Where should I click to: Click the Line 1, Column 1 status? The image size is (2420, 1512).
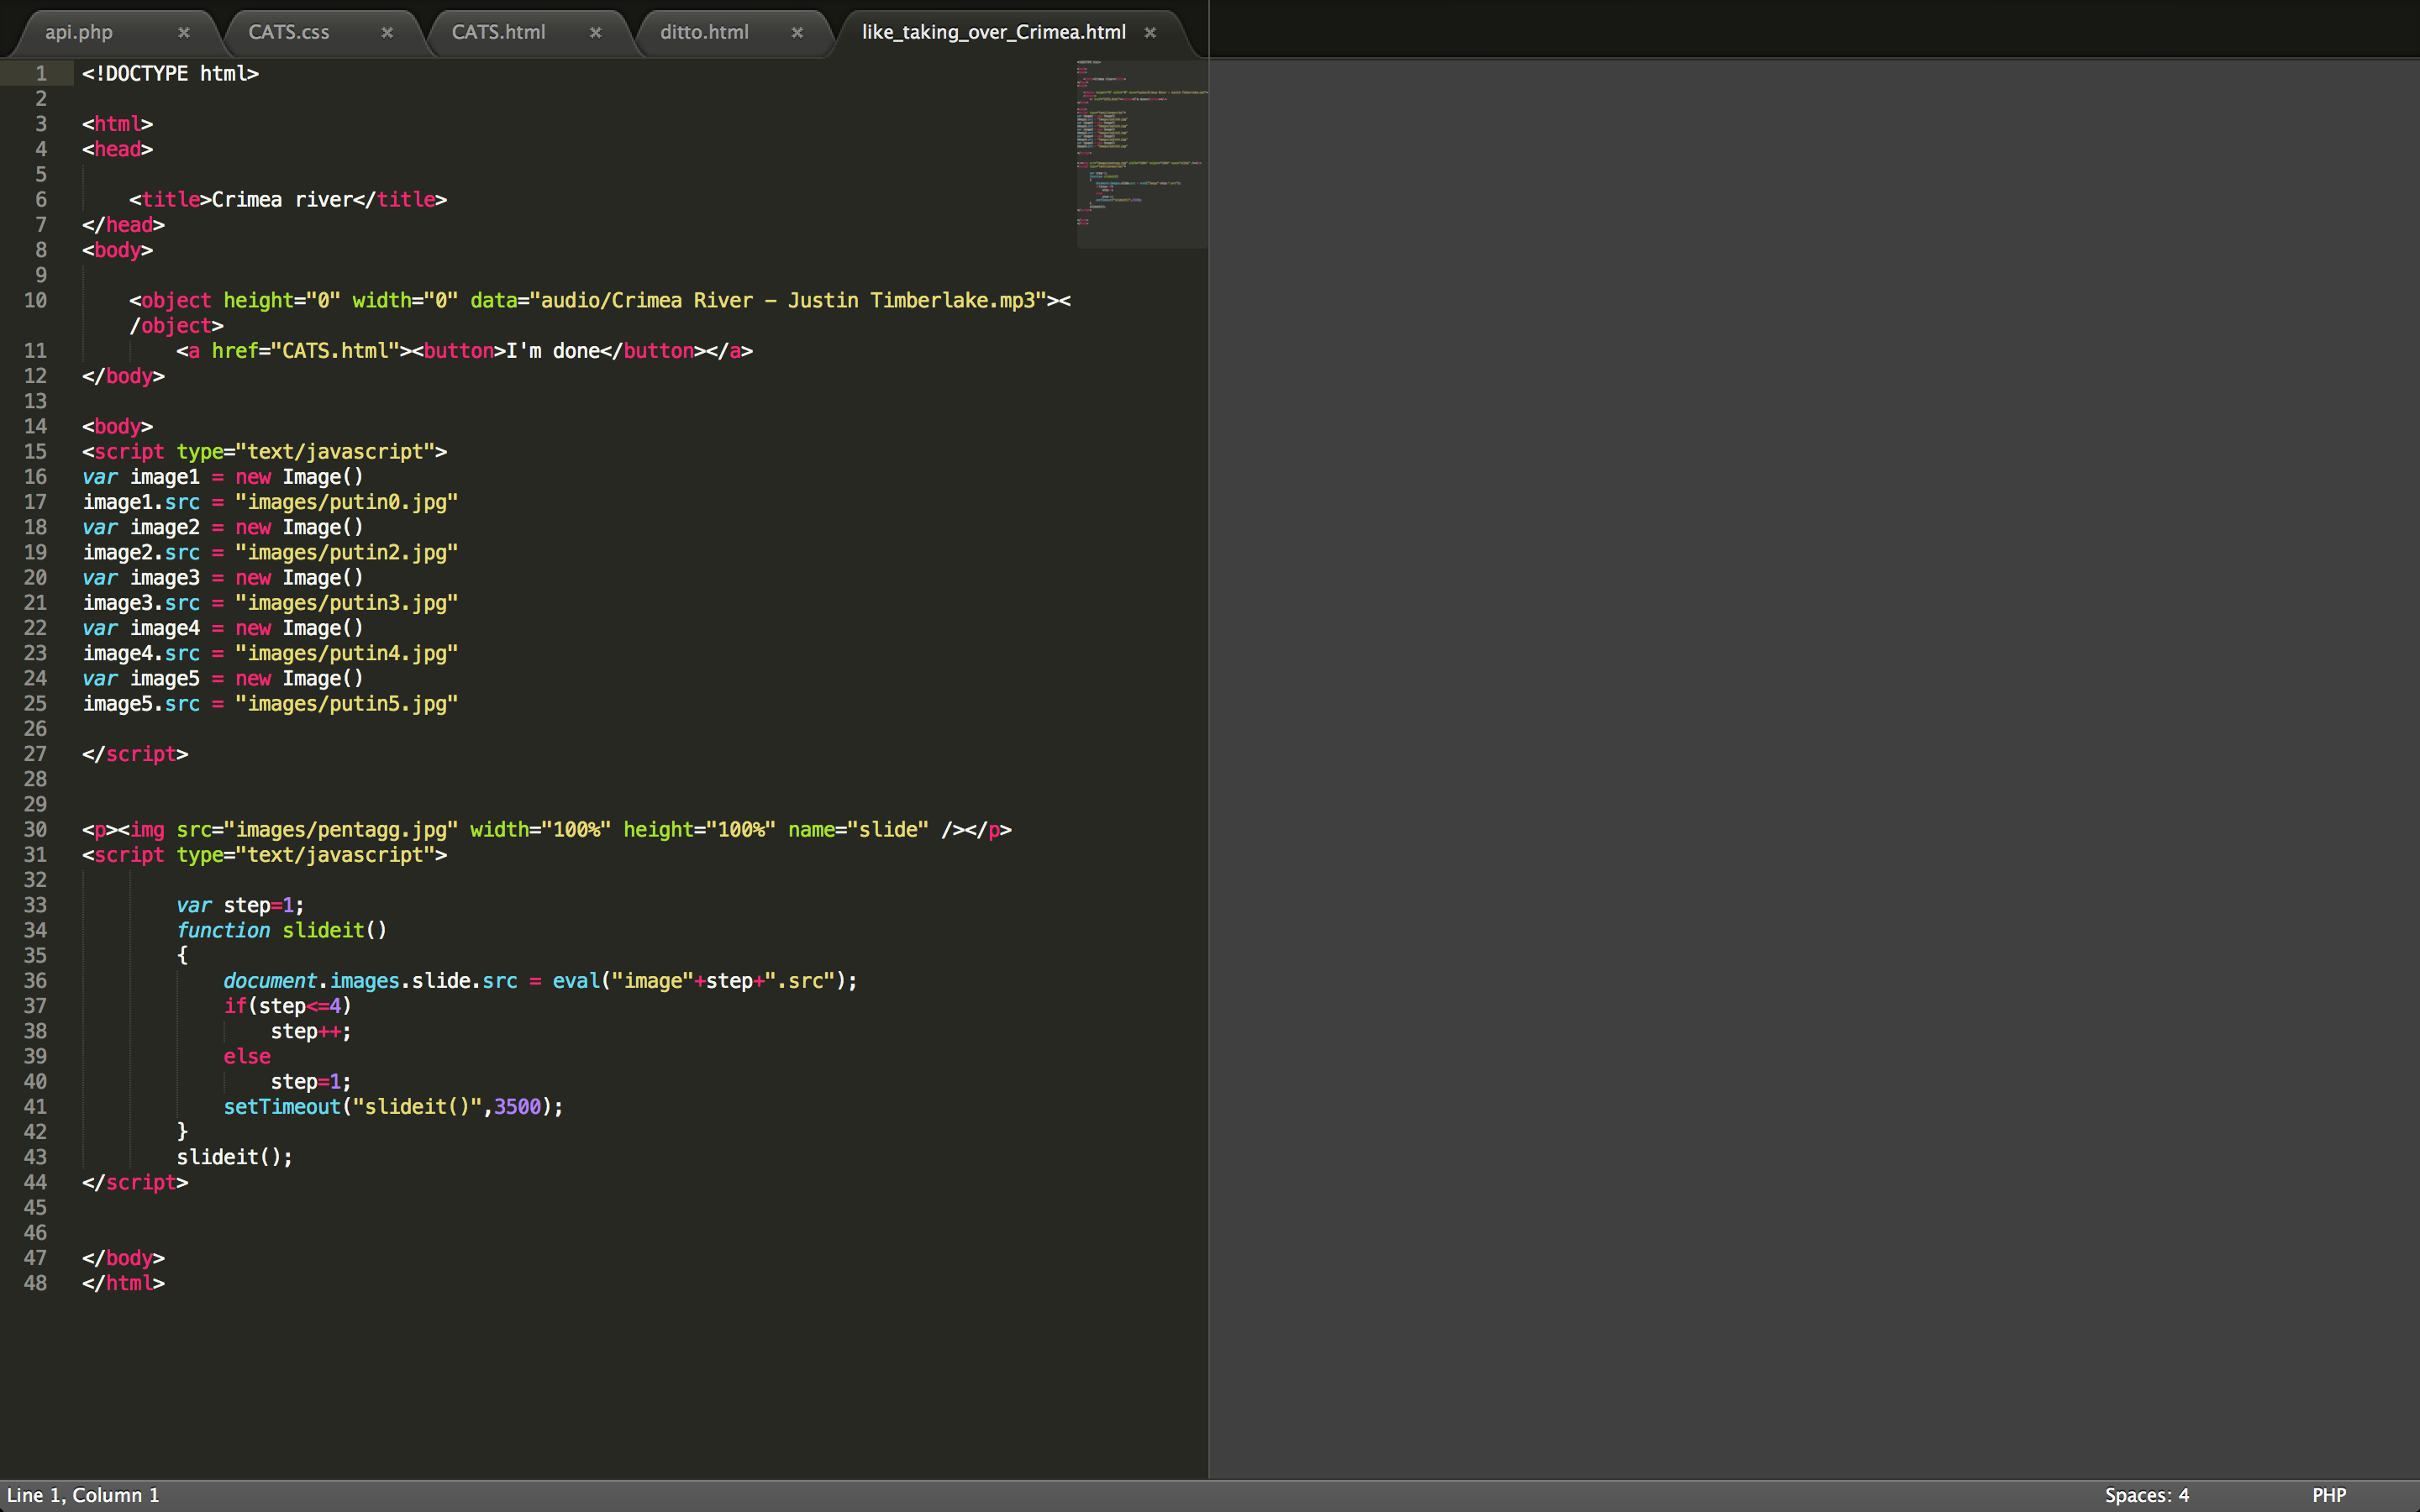click(x=83, y=1495)
